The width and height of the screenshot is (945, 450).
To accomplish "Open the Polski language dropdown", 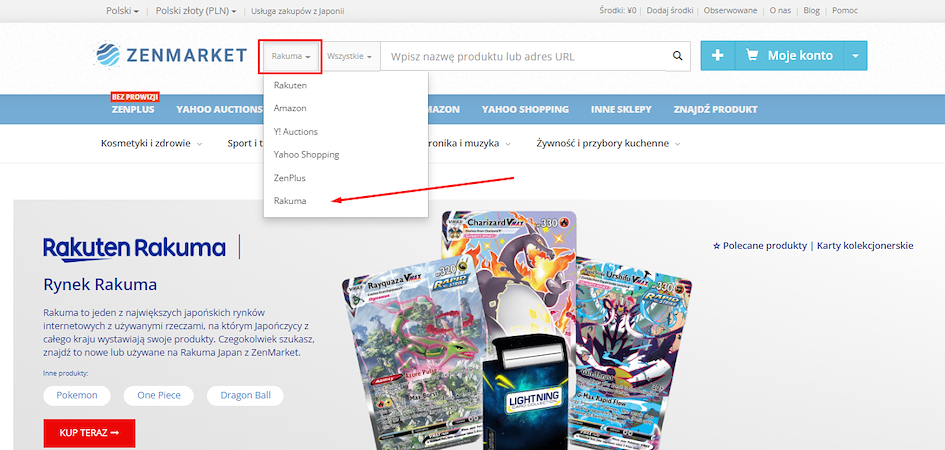I will [122, 10].
